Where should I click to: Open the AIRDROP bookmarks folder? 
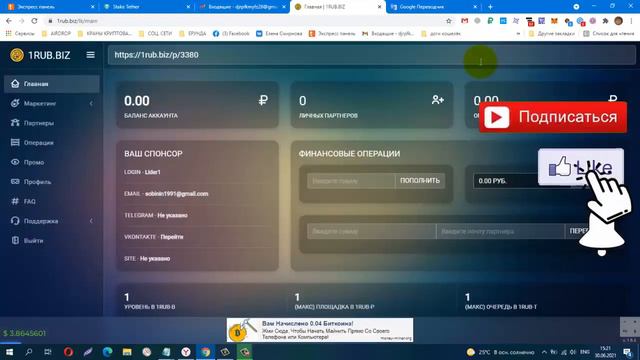click(56, 33)
